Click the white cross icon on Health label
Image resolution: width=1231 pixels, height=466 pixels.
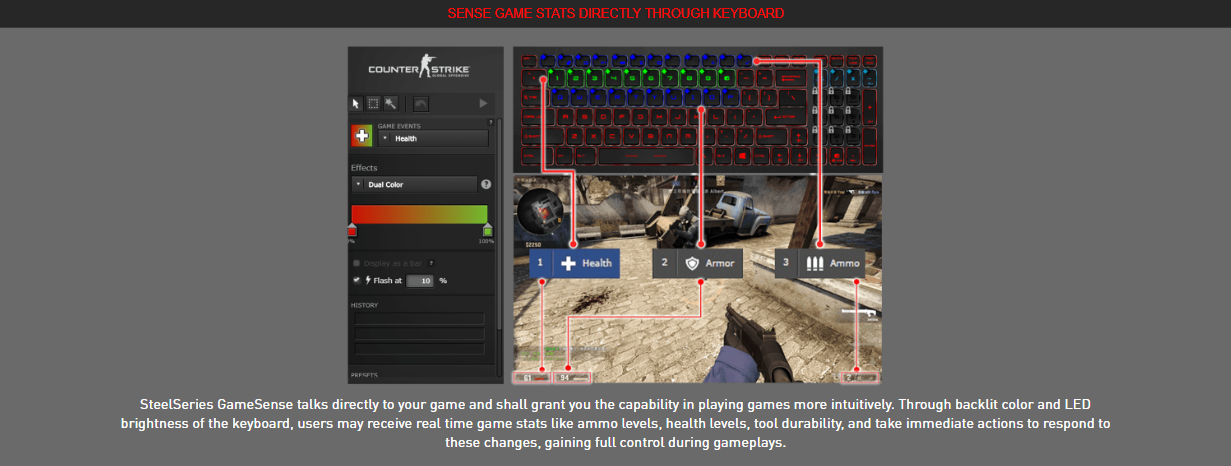568,263
